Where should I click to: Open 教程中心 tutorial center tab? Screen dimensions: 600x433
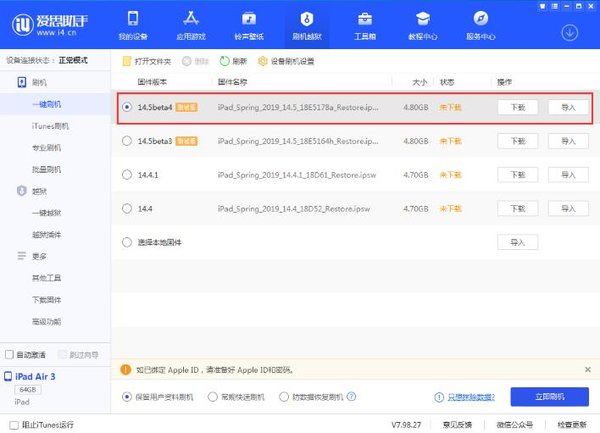[422, 25]
